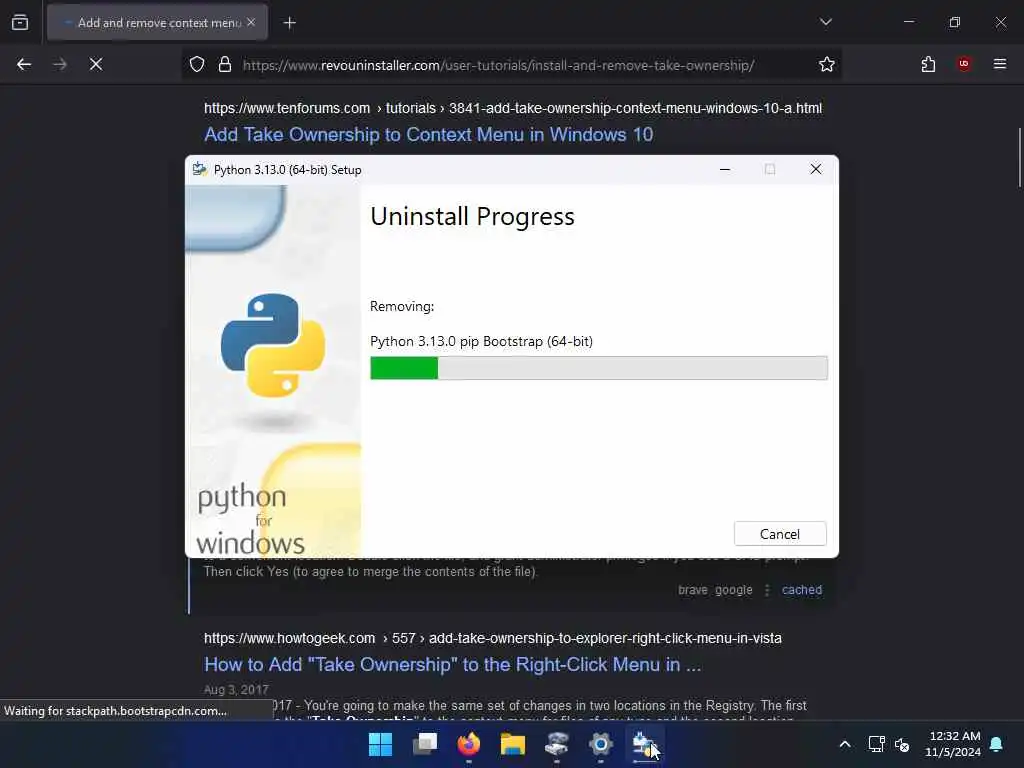This screenshot has height=768, width=1024.
Task: Switch to the Python Setup taskbar icon
Action: click(x=645, y=744)
